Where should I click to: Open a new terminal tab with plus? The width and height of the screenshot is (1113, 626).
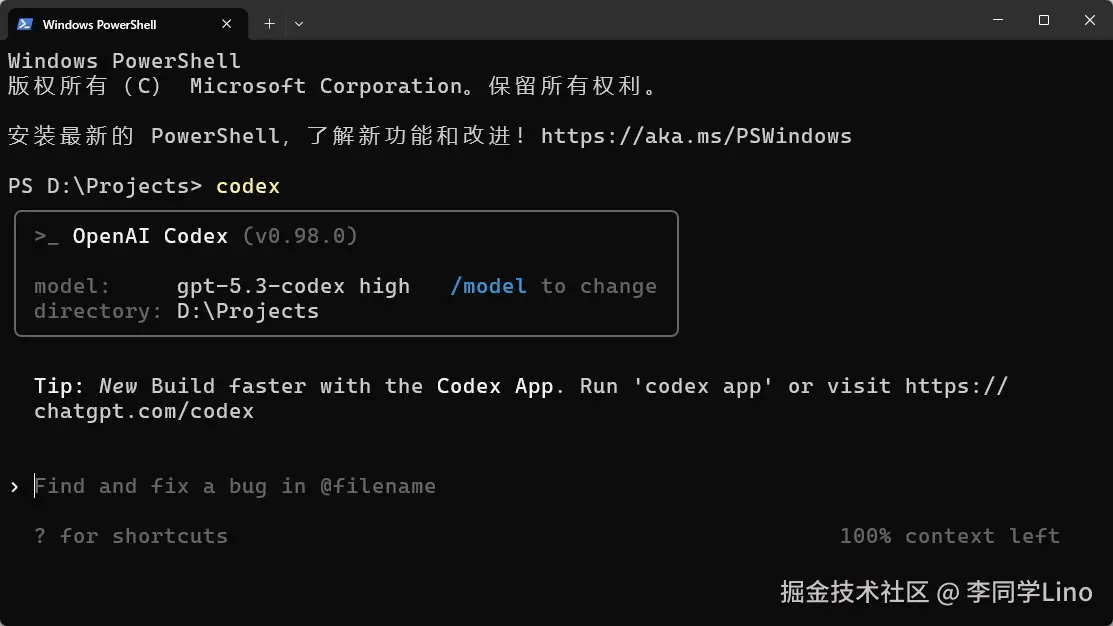269,23
